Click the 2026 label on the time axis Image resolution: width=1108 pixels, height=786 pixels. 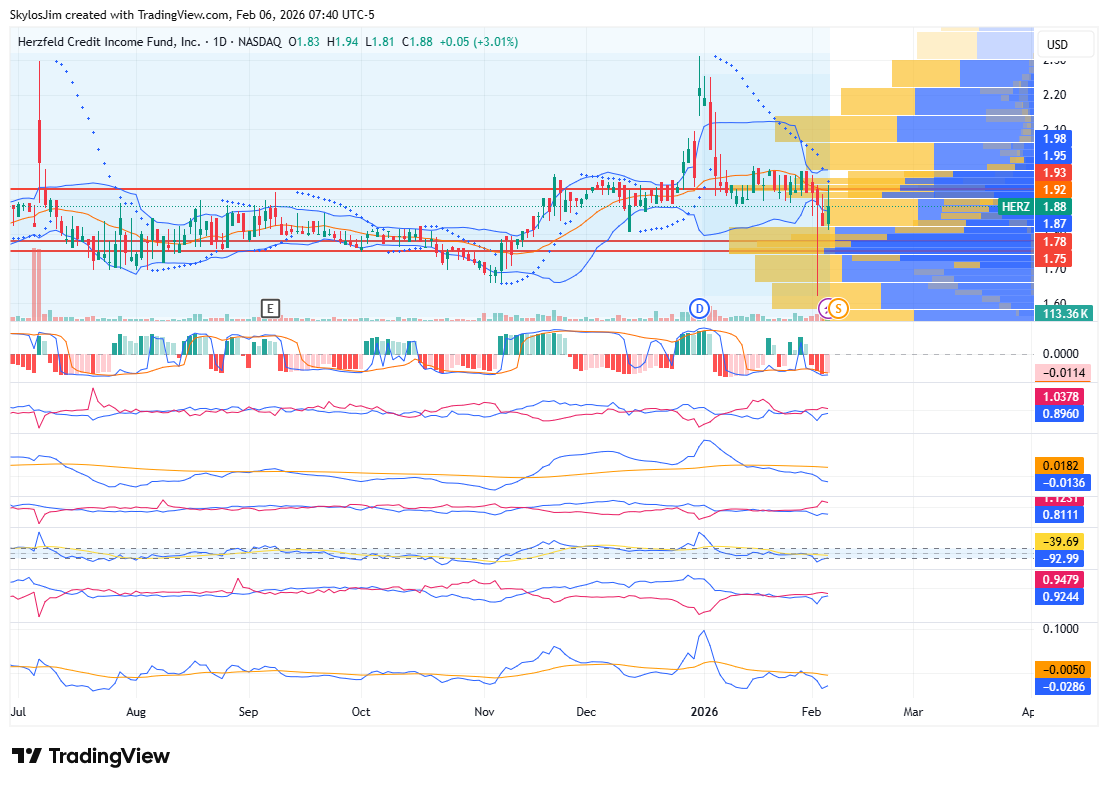click(x=705, y=711)
